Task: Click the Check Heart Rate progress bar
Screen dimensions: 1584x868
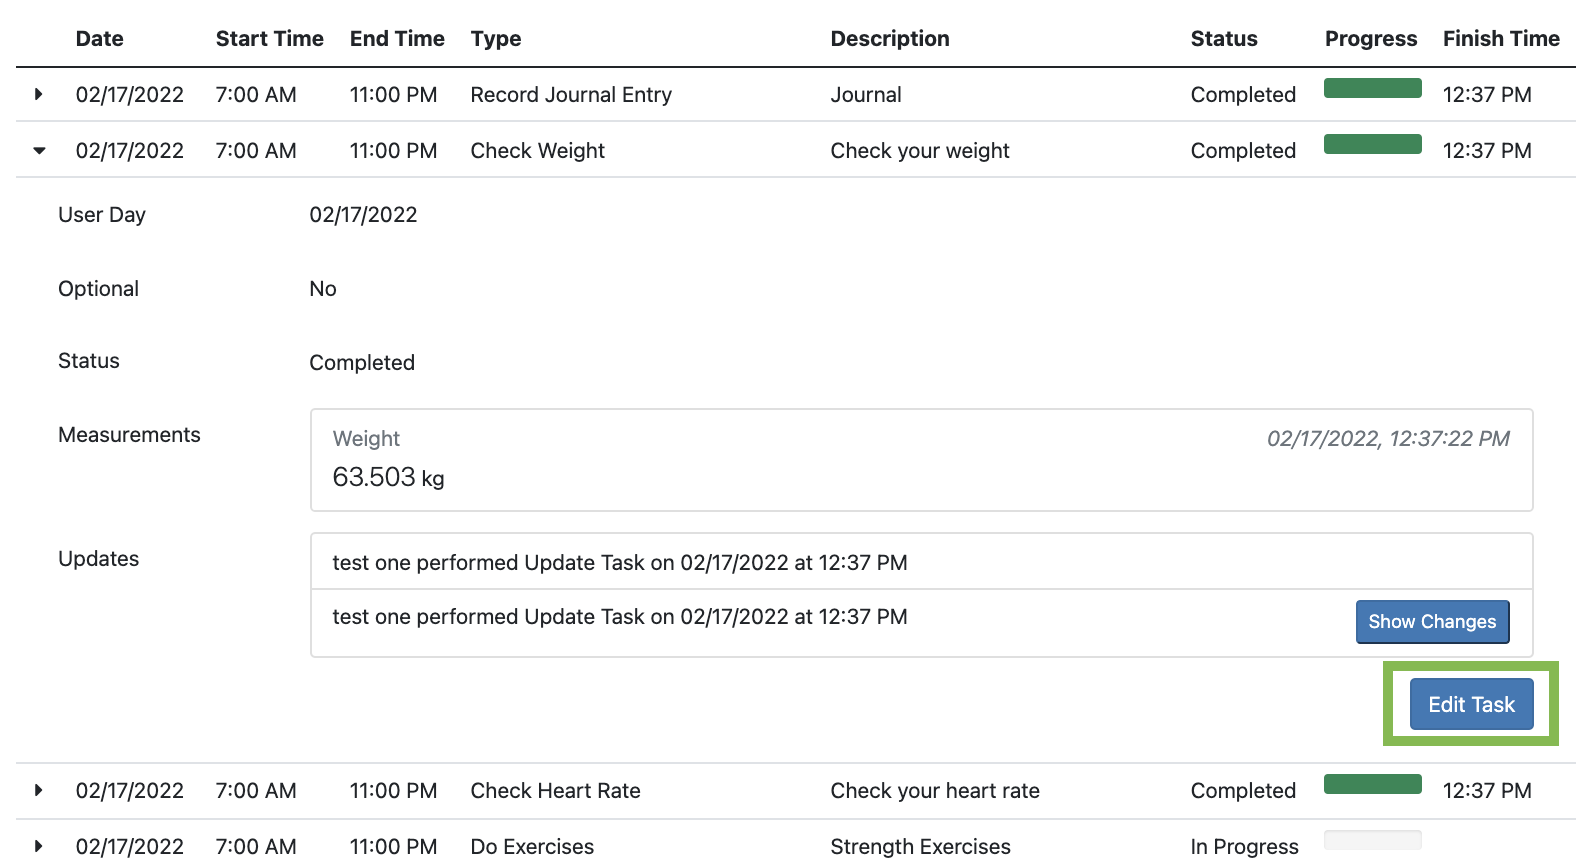Action: pyautogui.click(x=1372, y=784)
